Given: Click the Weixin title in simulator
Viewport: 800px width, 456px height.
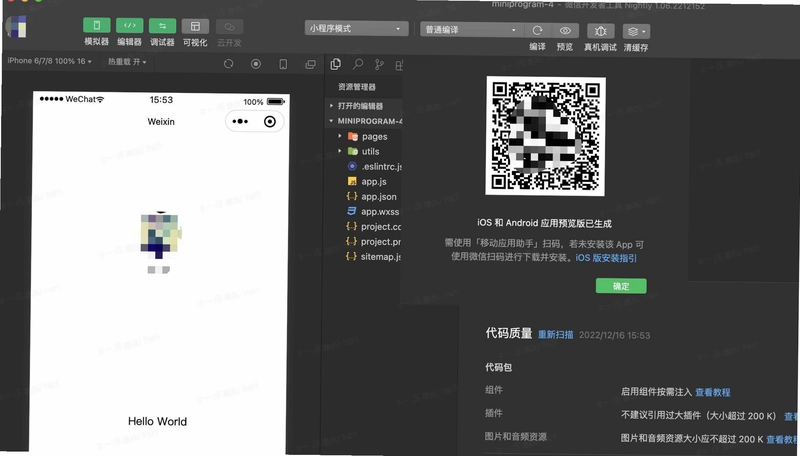Looking at the screenshot, I should (161, 121).
